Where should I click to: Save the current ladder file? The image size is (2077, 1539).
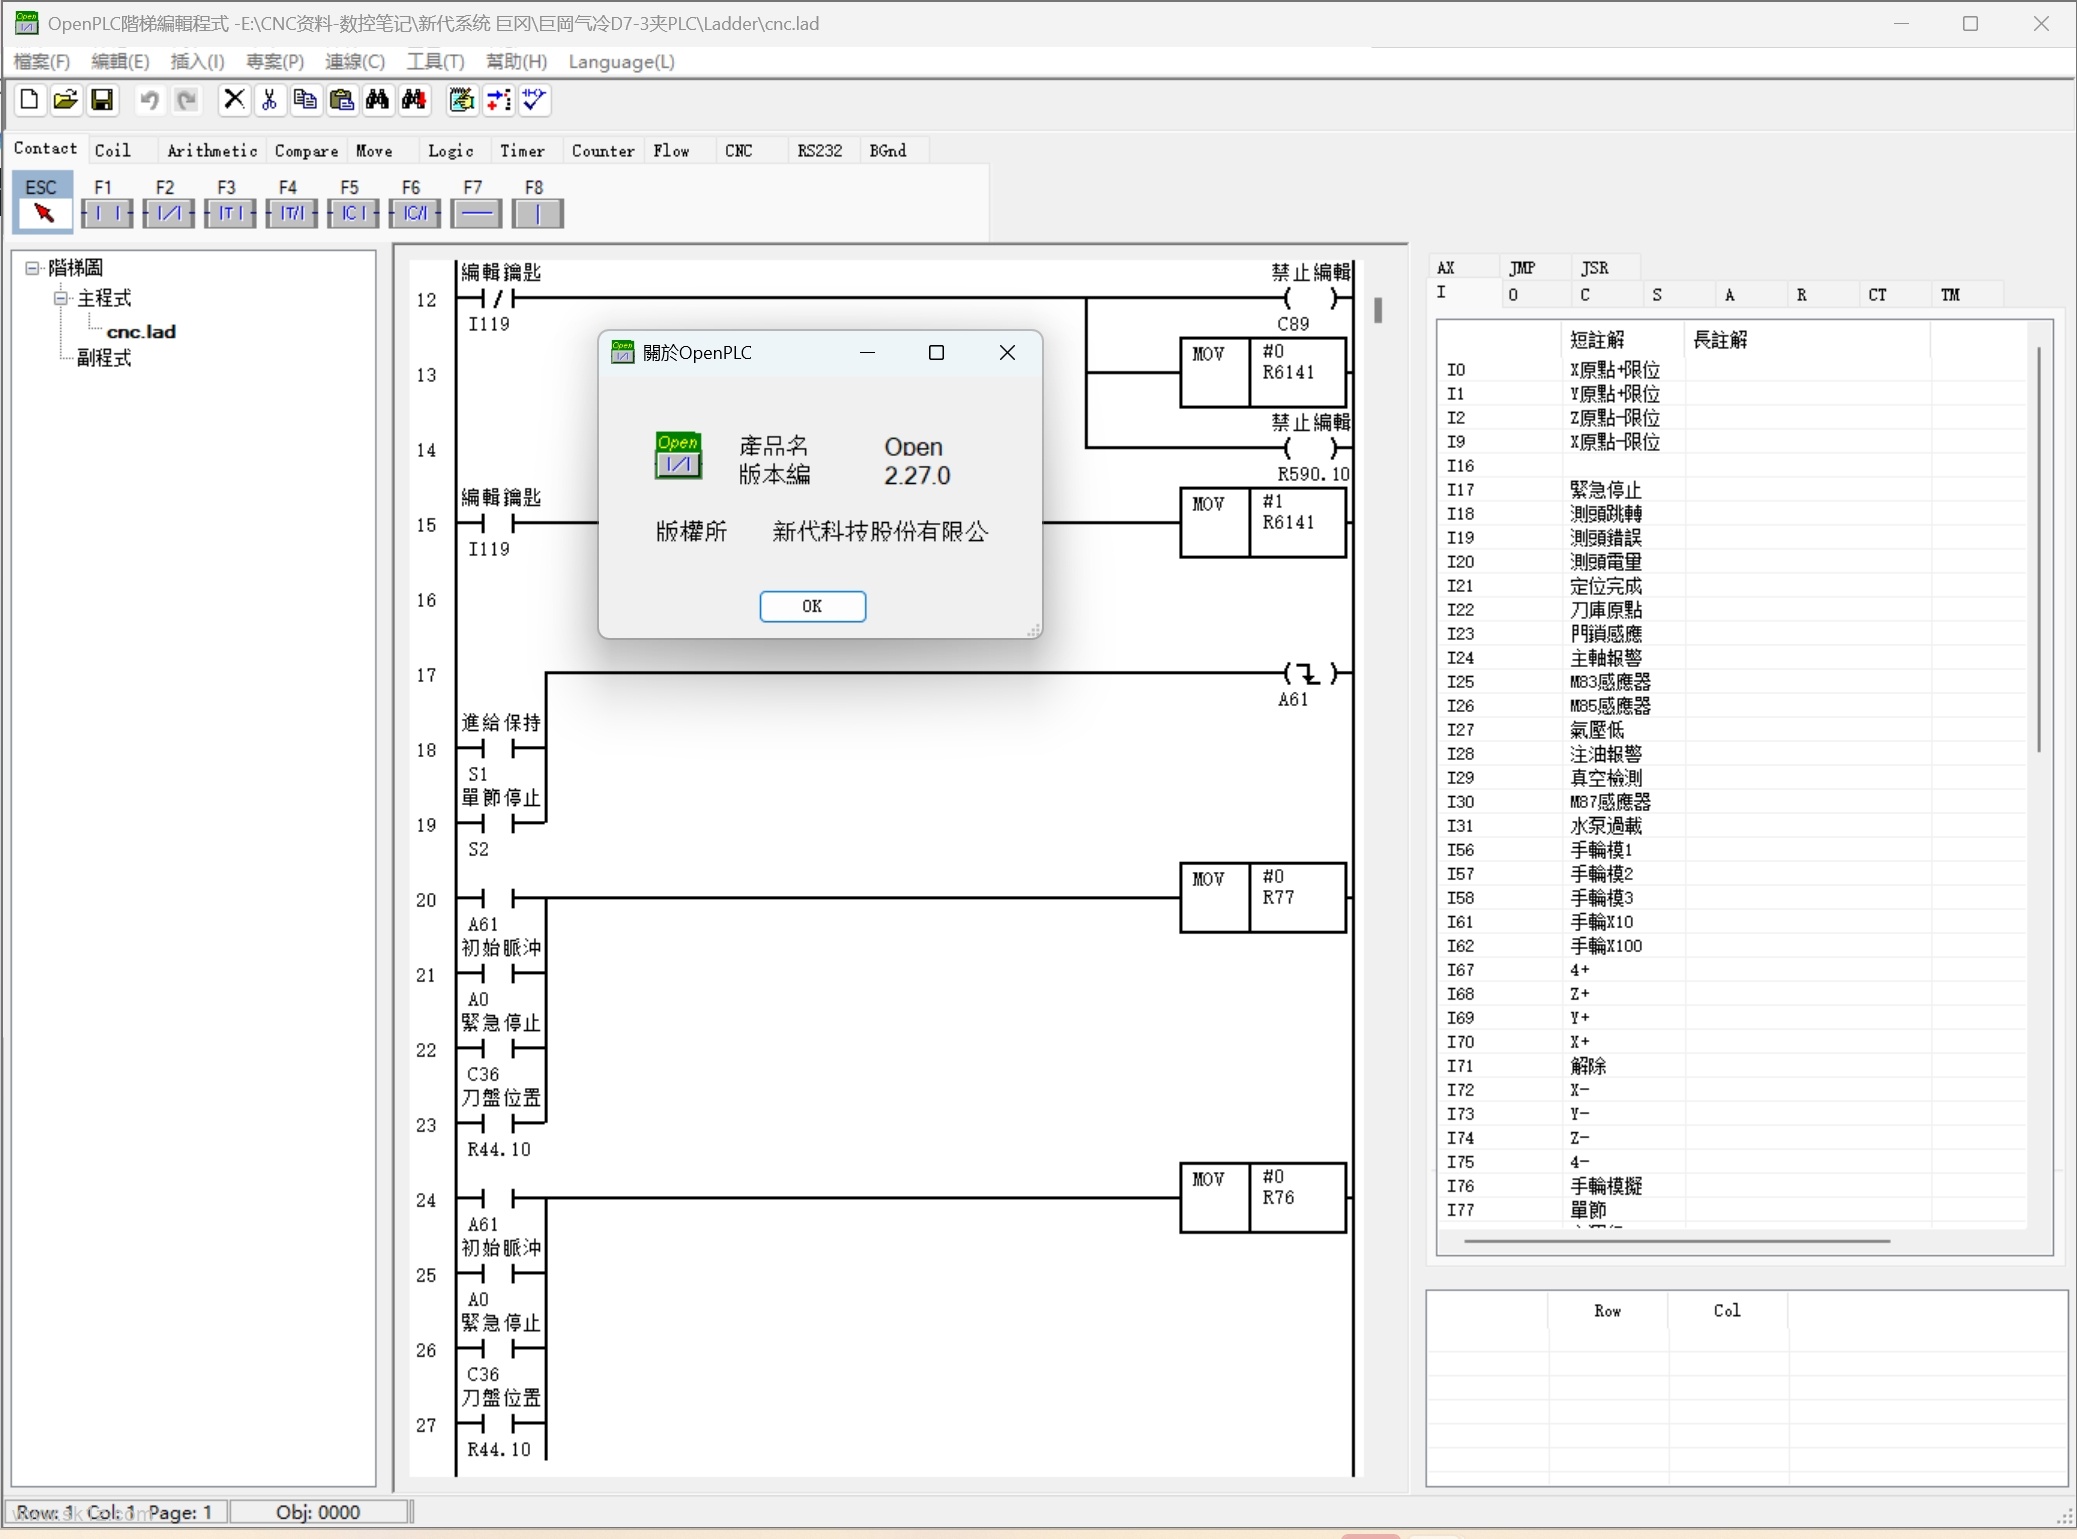point(101,100)
